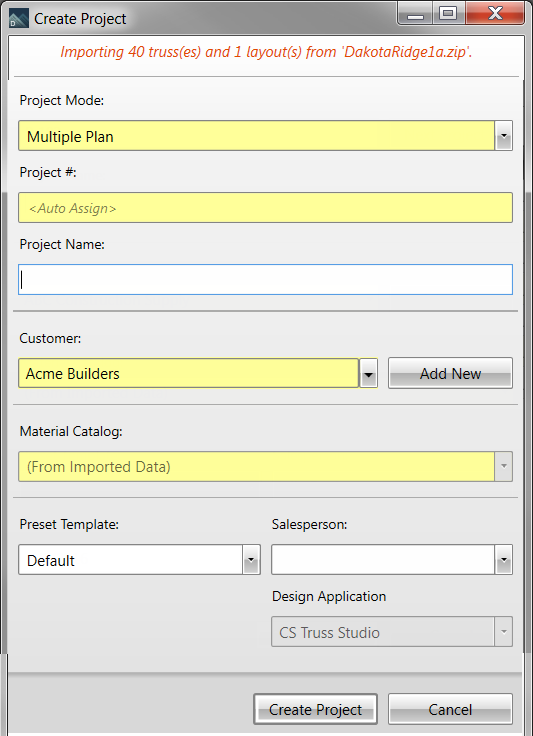Open the Customer dropdown arrow
The image size is (533, 736).
tap(369, 374)
